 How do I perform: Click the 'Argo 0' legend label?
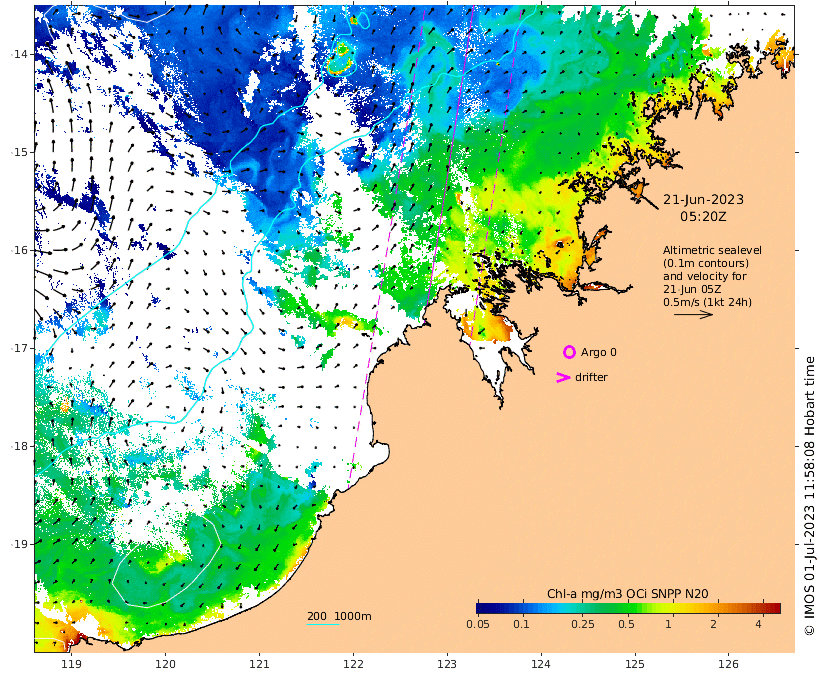click(599, 353)
